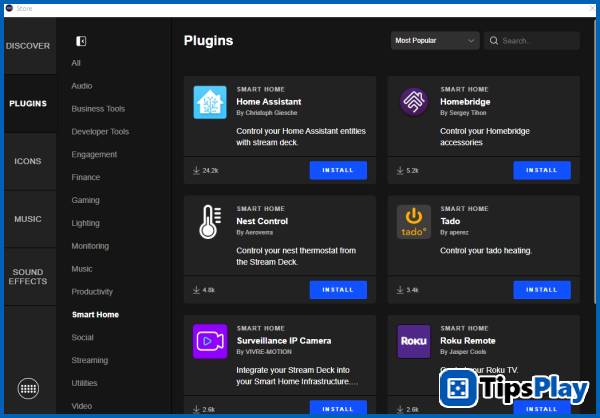The width and height of the screenshot is (600, 418).
Task: Open the Surveillance IP Camera title
Action: (284, 341)
